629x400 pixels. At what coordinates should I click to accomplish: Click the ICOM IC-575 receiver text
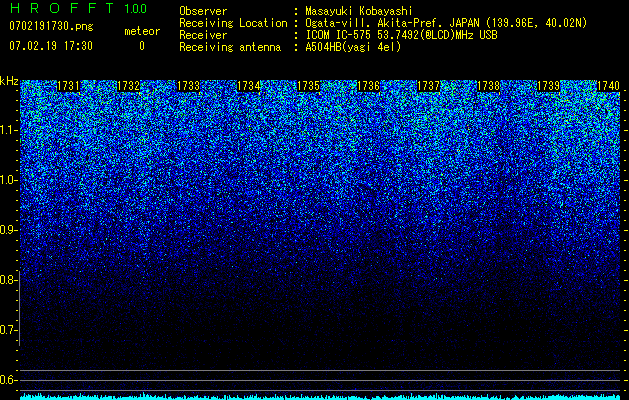tap(401, 35)
